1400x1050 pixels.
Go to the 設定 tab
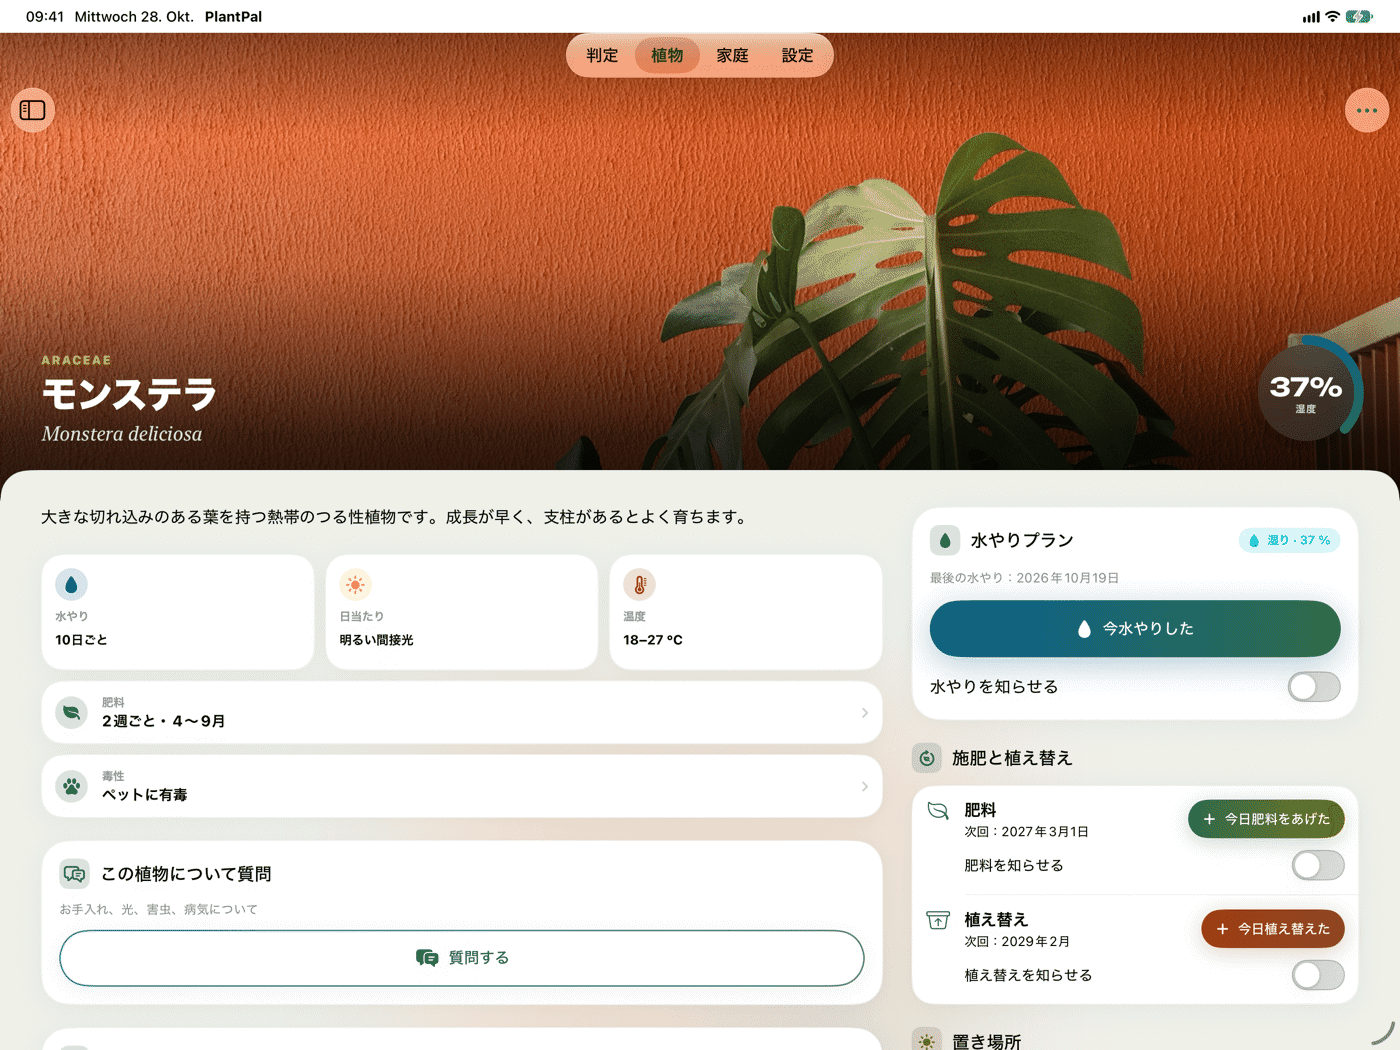tap(797, 56)
